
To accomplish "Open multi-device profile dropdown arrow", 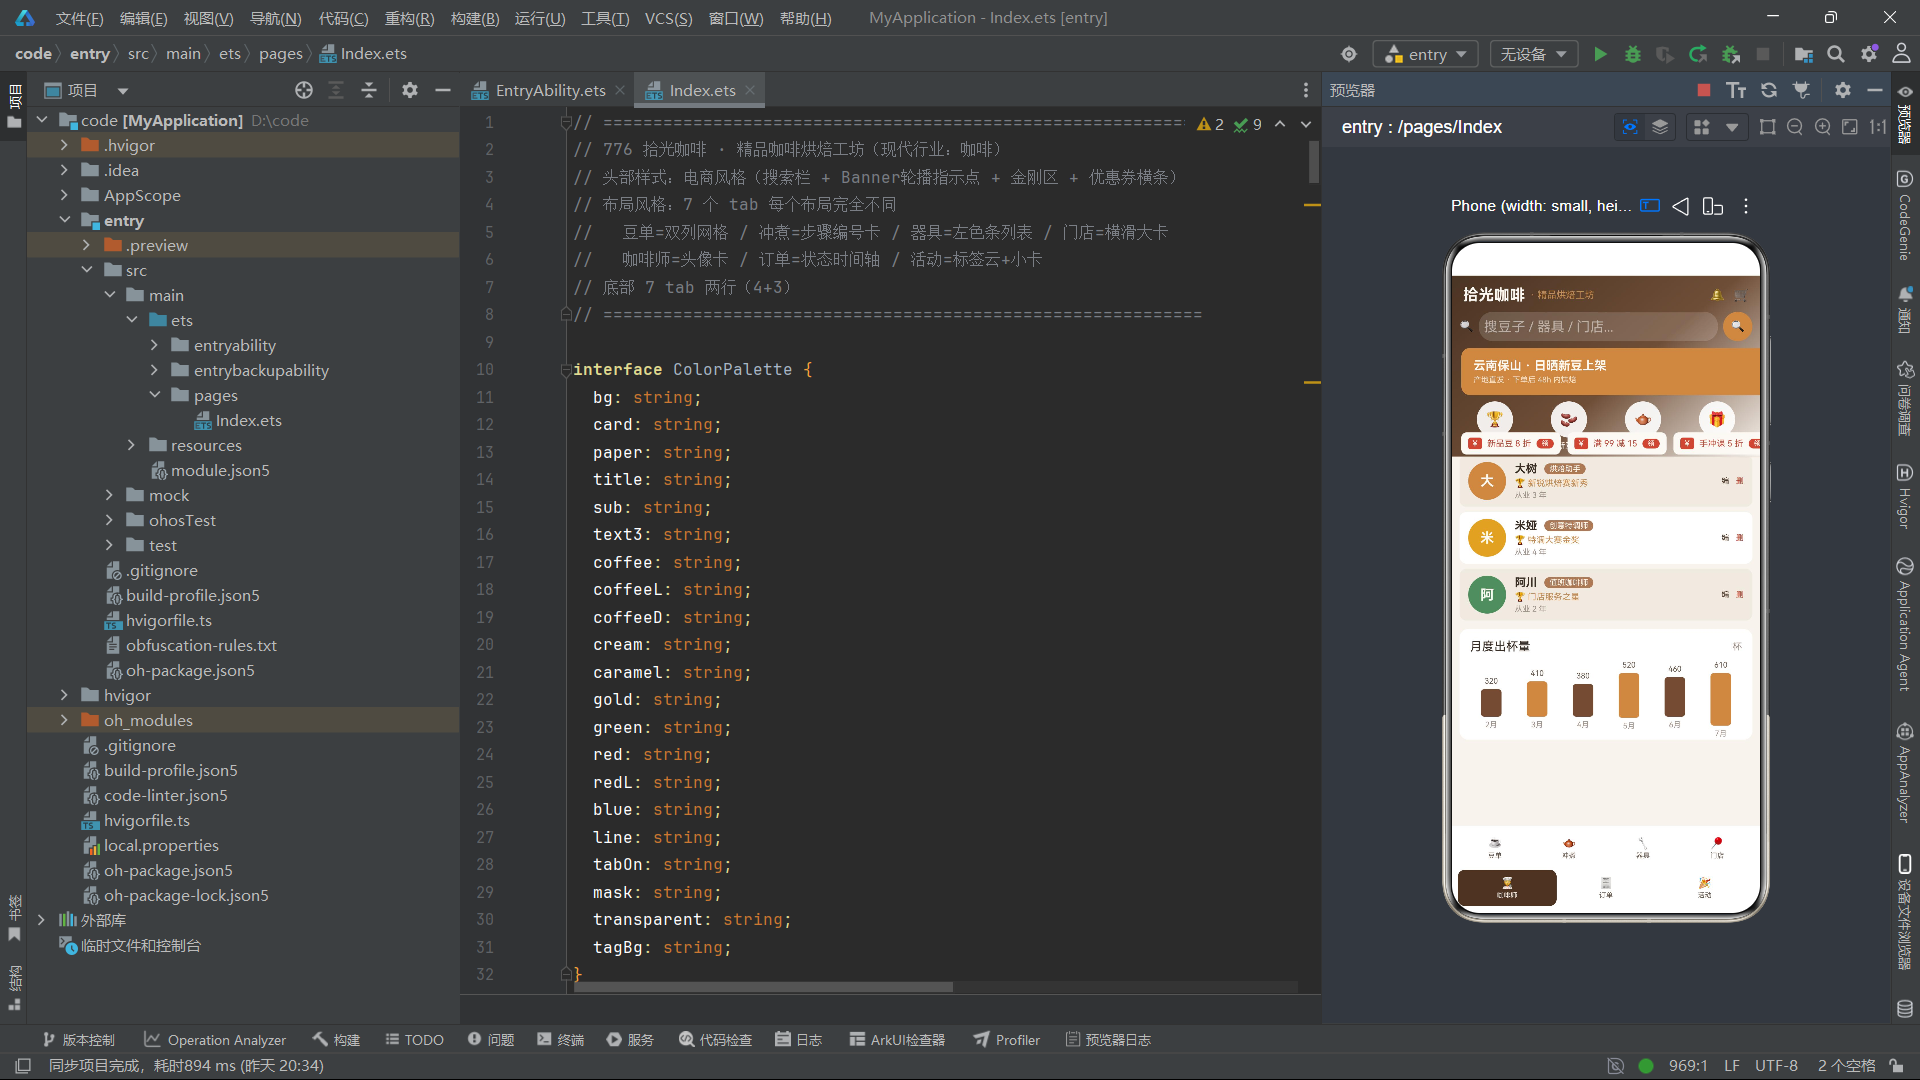I will point(1731,127).
